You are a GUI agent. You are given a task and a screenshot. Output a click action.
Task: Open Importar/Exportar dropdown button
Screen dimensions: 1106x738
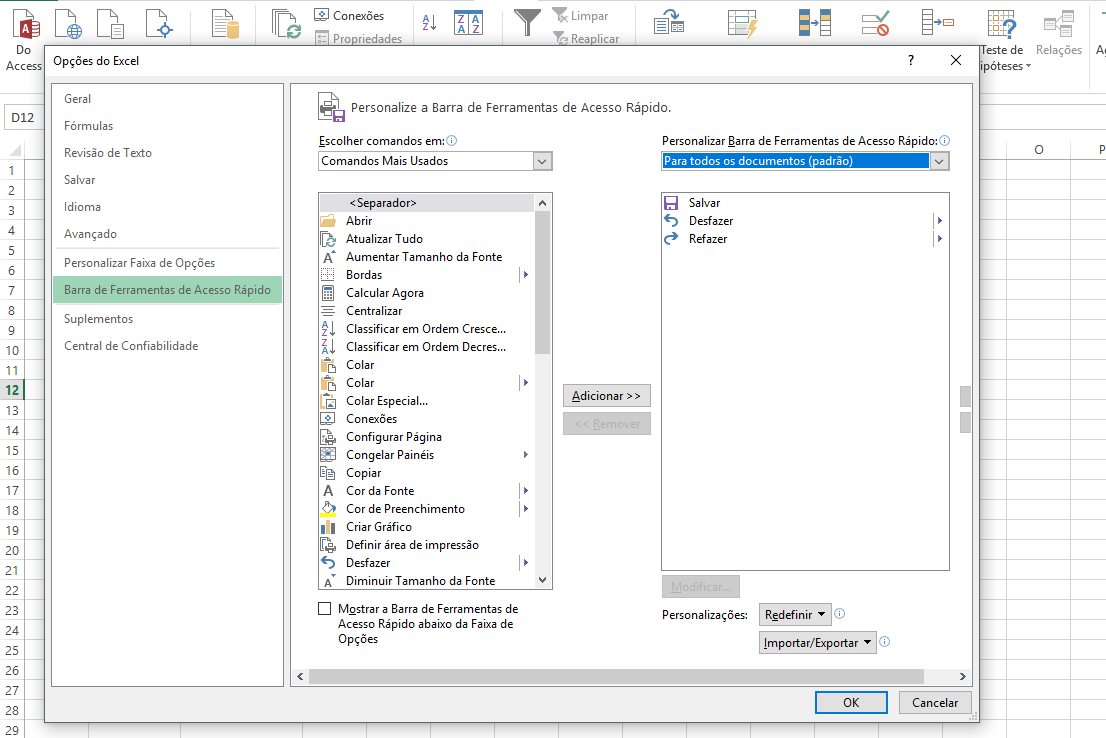tap(818, 643)
